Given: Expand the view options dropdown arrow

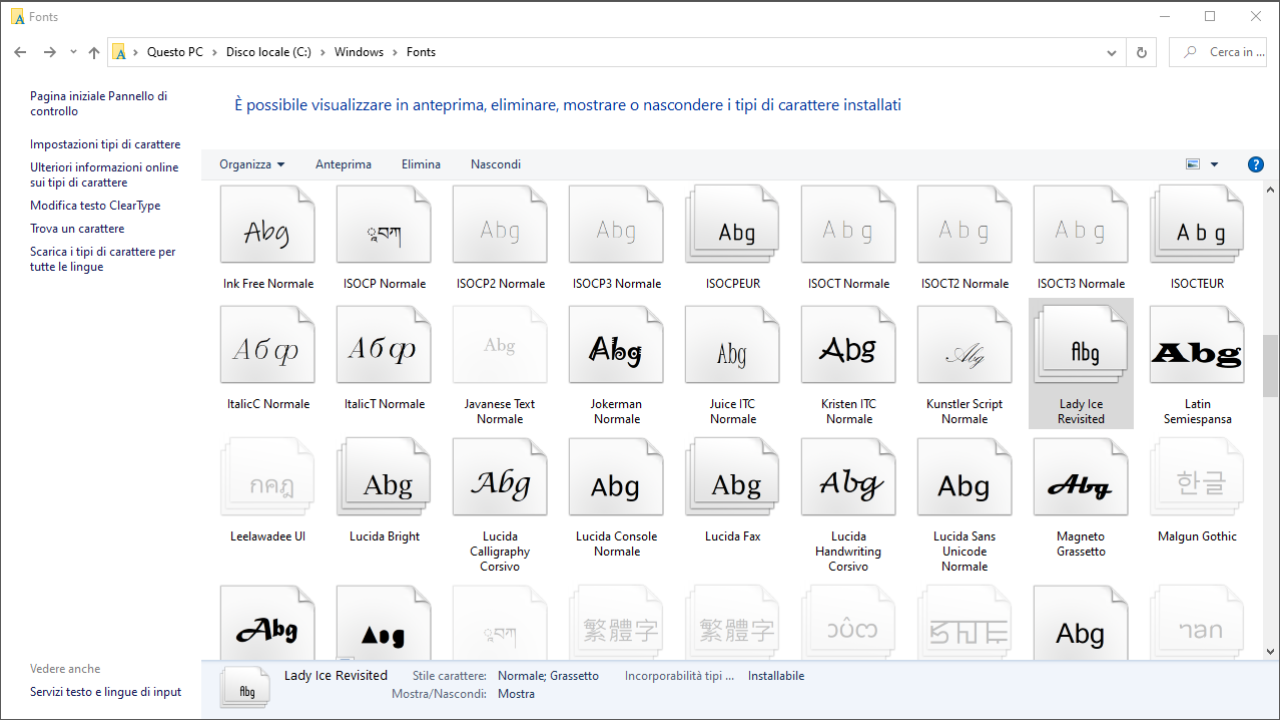Looking at the screenshot, I should [1215, 165].
